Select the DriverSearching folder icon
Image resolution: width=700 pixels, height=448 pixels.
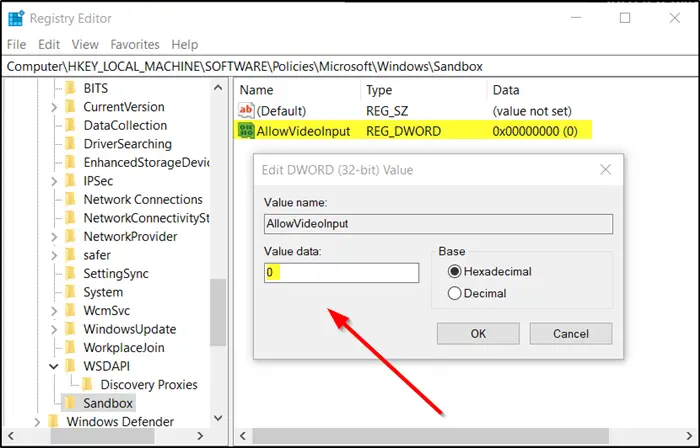(x=71, y=144)
